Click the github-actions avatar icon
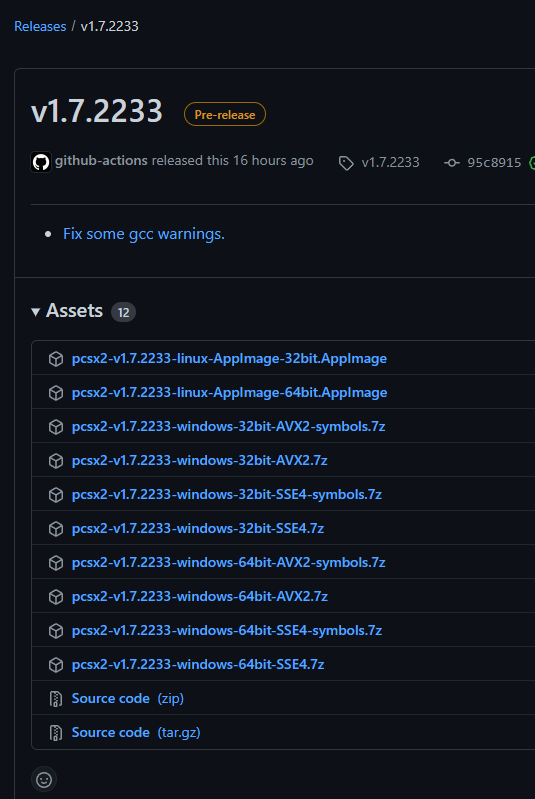The image size is (535, 799). pos(41,162)
